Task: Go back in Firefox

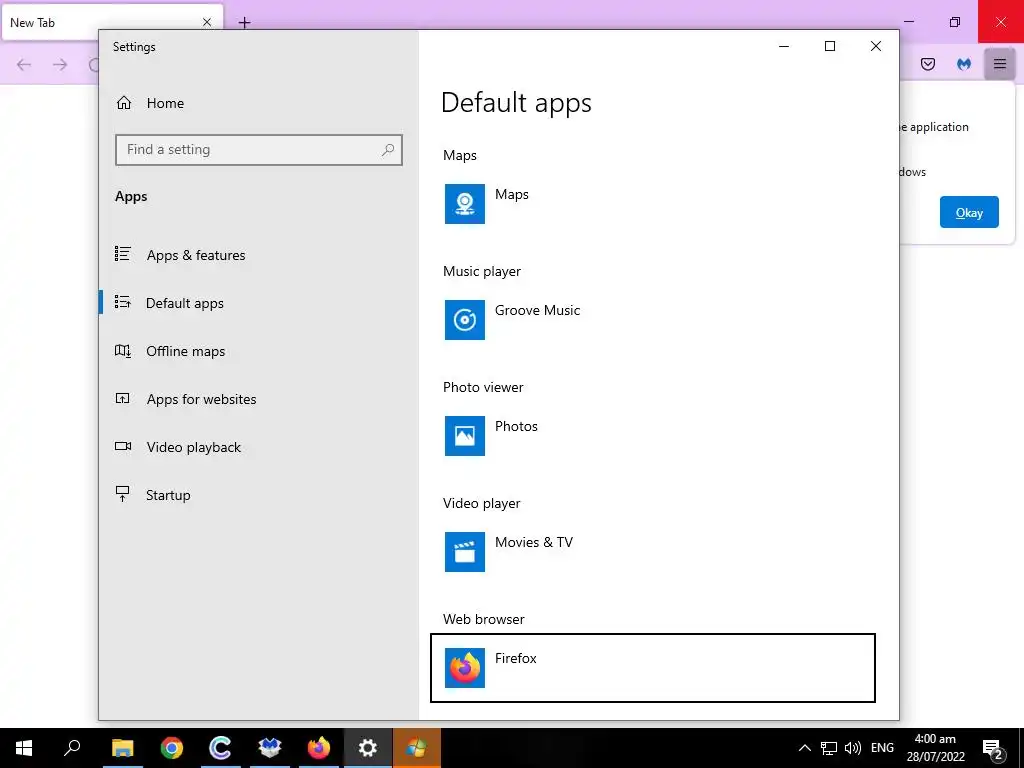Action: (x=24, y=65)
